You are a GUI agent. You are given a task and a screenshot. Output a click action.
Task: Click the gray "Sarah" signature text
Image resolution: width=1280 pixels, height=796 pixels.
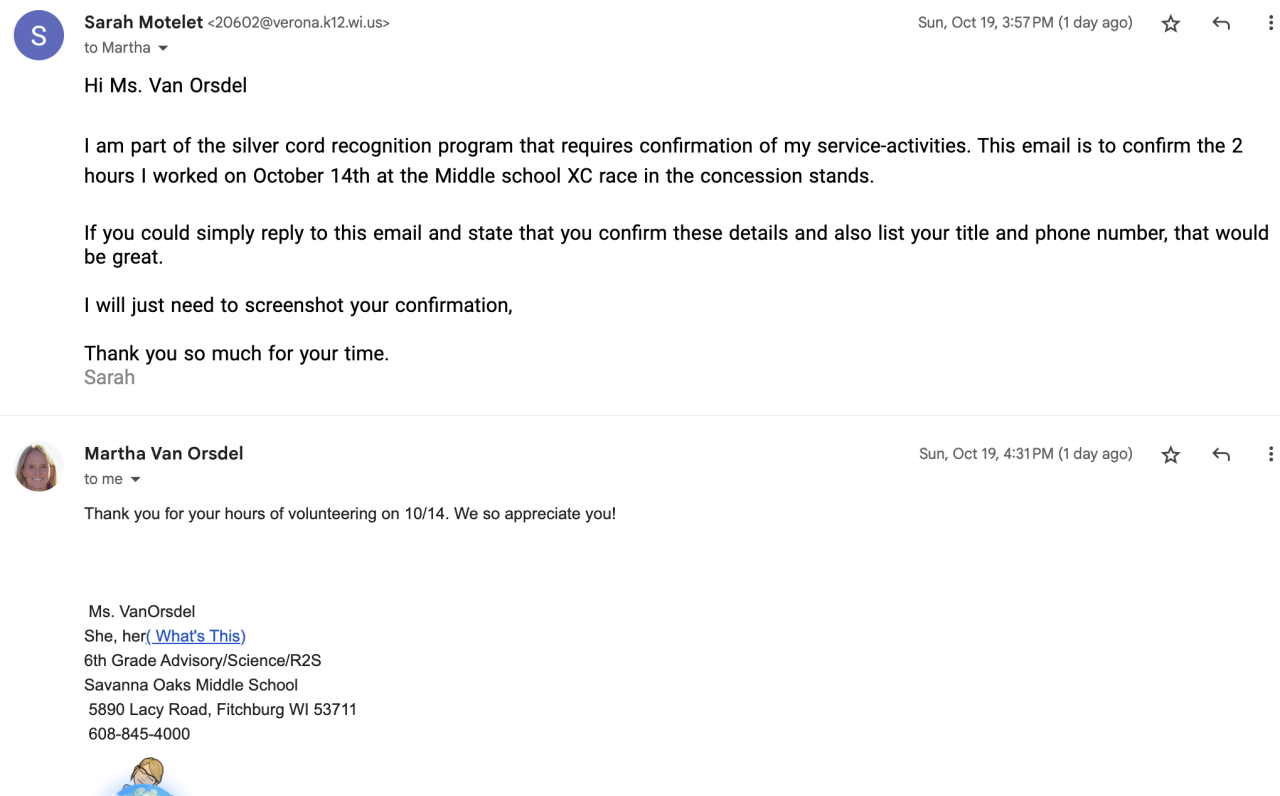pyautogui.click(x=109, y=378)
